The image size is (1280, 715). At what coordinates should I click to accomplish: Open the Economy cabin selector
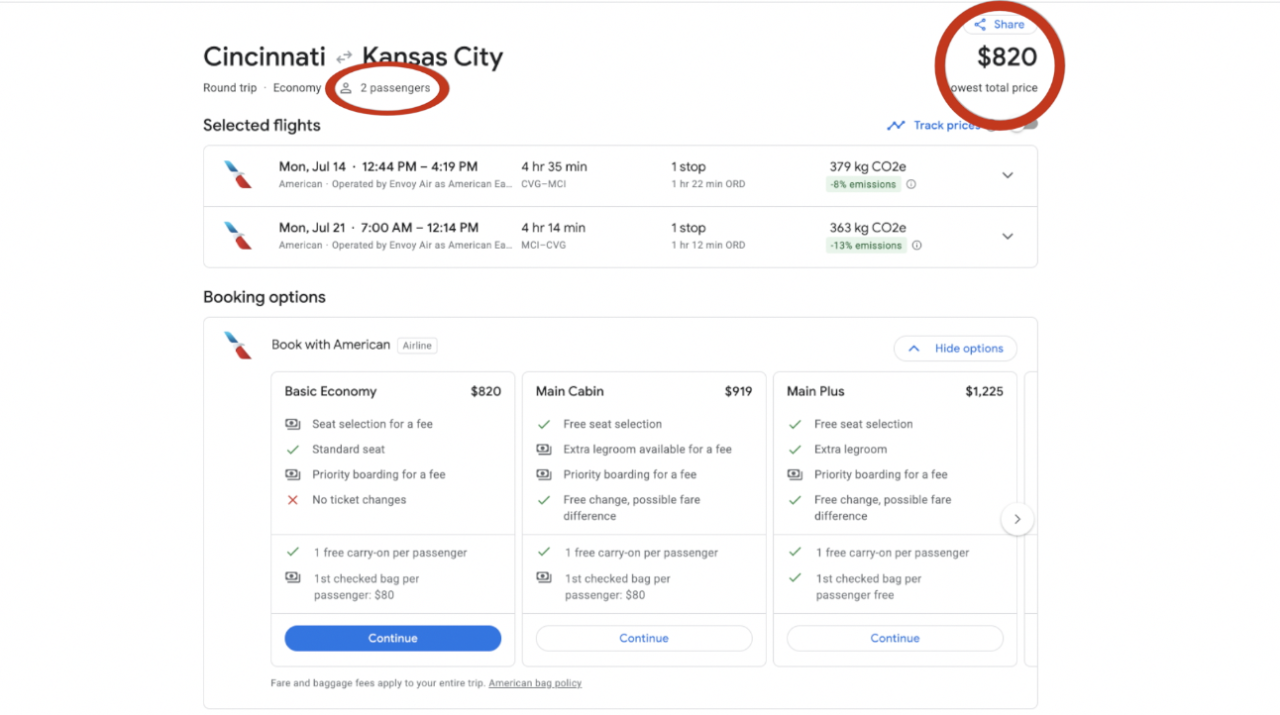click(x=296, y=88)
